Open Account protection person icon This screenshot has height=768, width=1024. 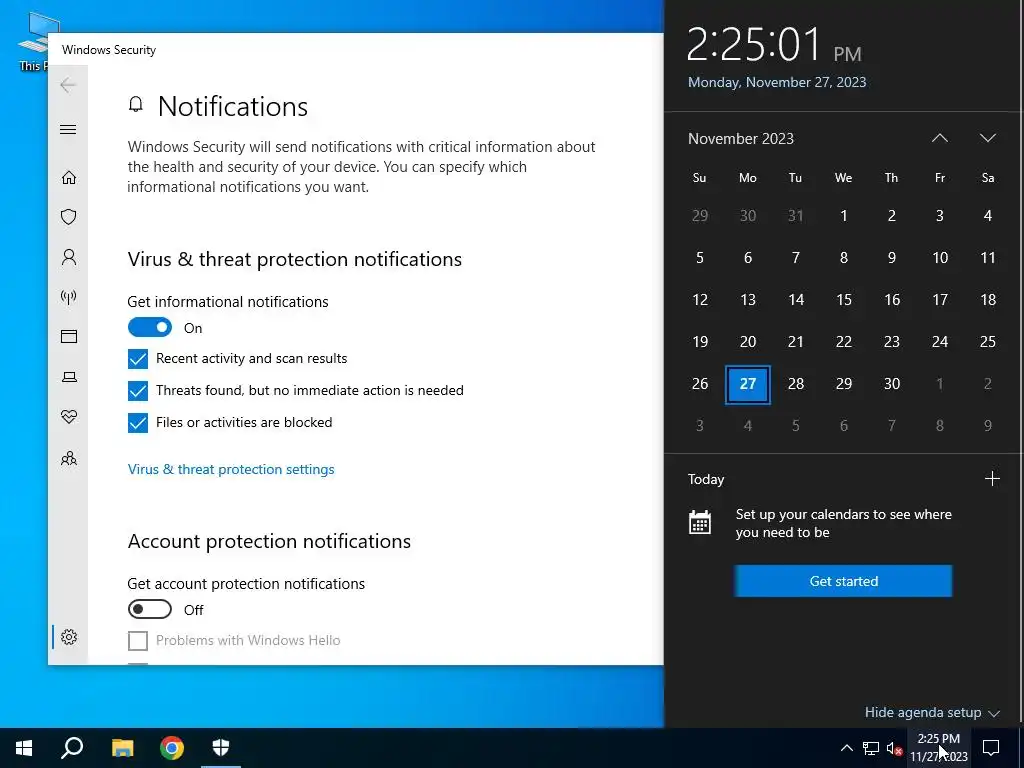pos(69,257)
